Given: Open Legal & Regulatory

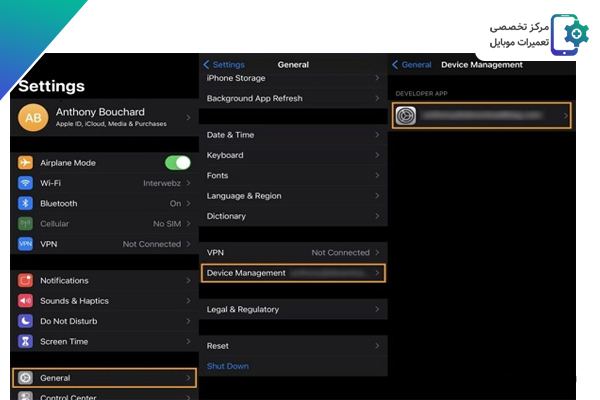Looking at the screenshot, I should point(293,309).
